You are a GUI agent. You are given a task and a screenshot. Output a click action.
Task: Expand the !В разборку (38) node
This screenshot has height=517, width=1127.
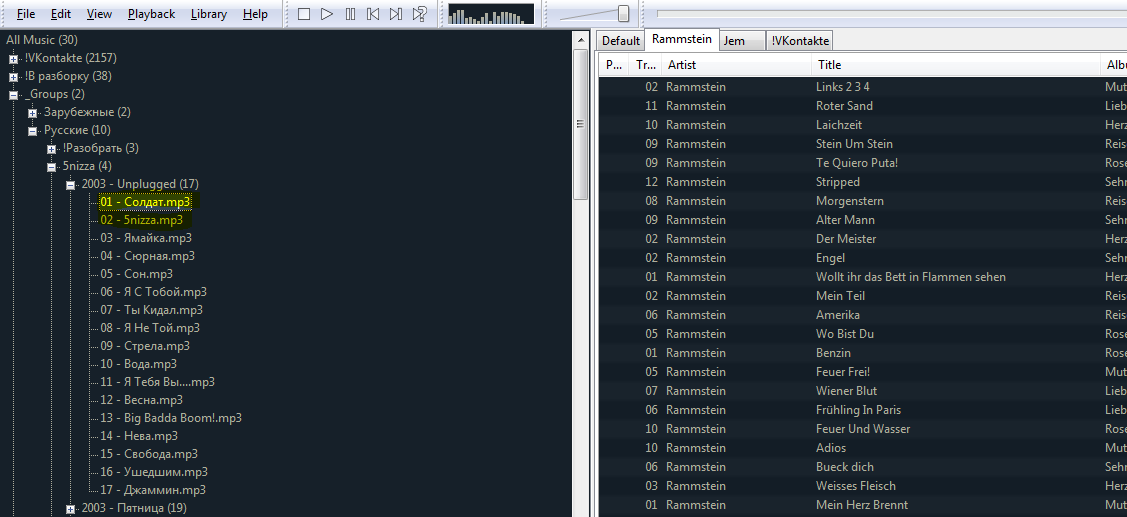14,77
